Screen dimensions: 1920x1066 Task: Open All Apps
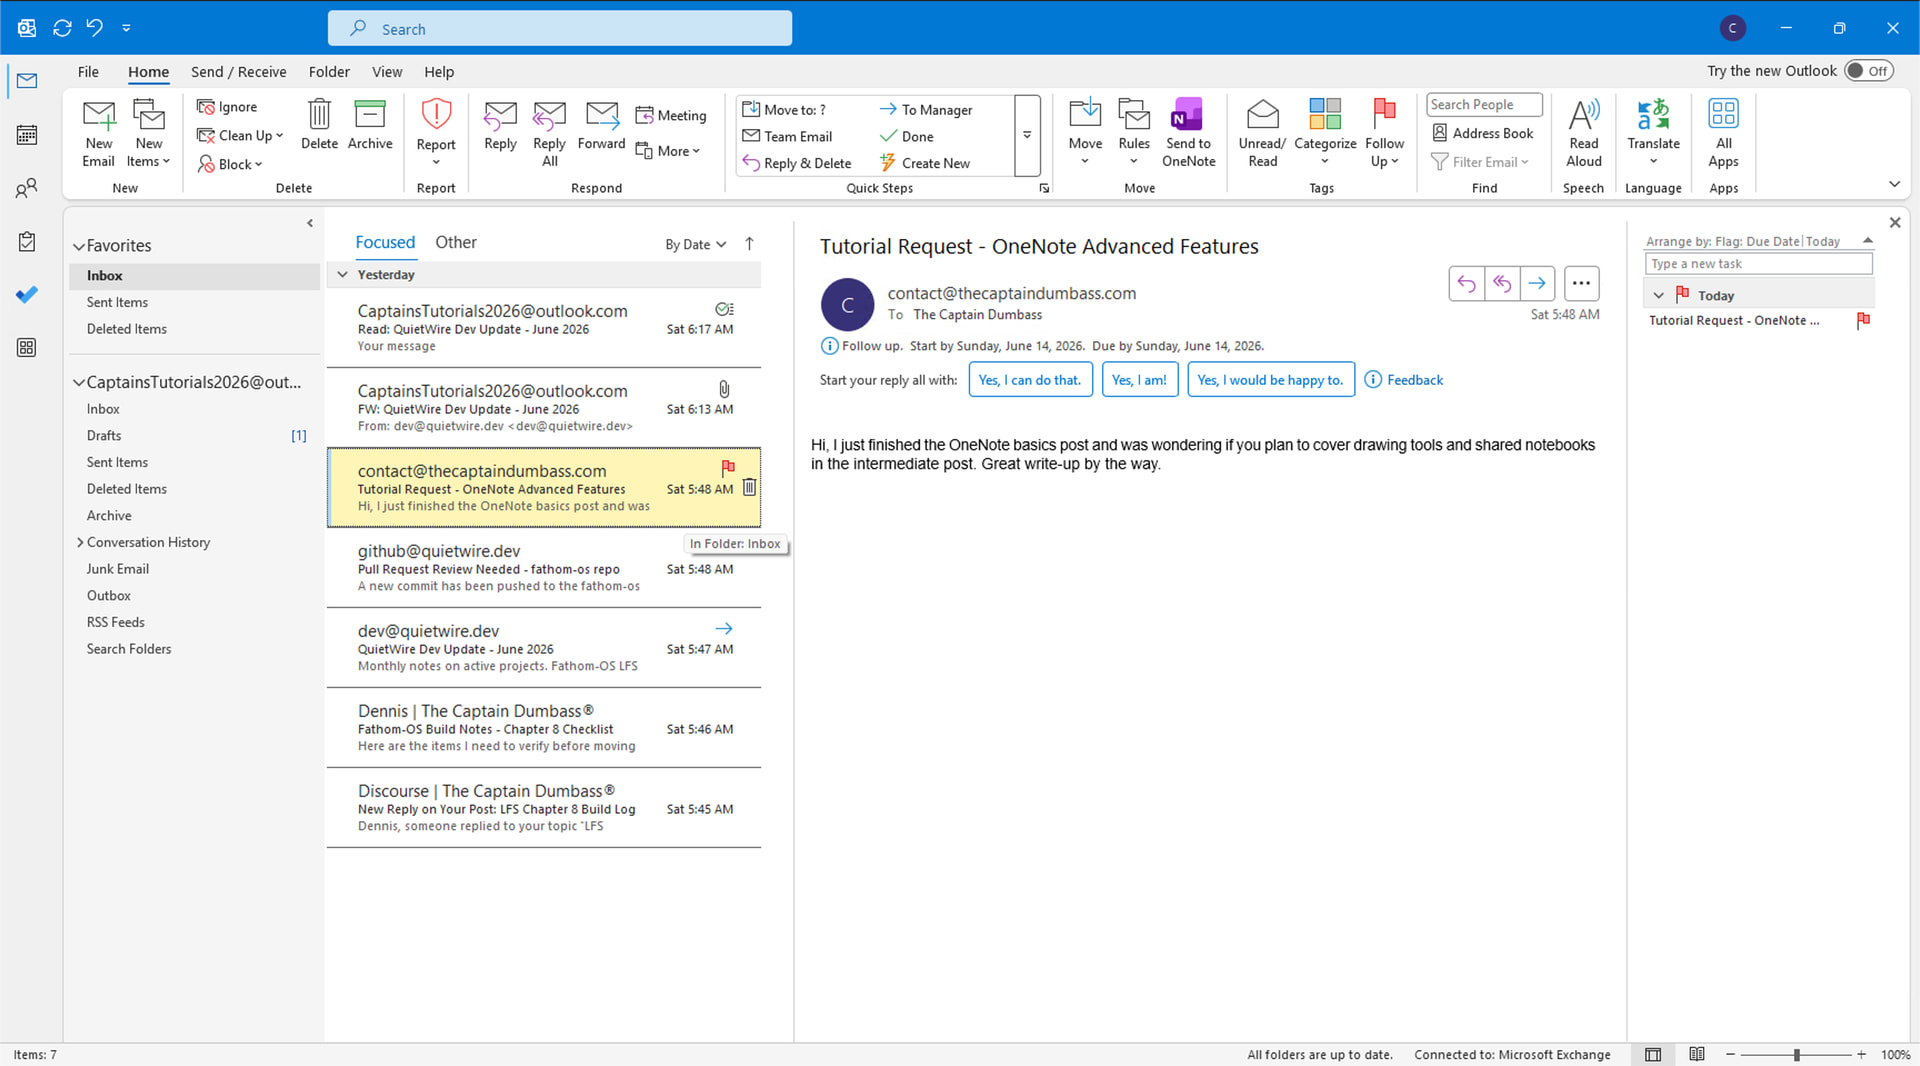[1723, 133]
